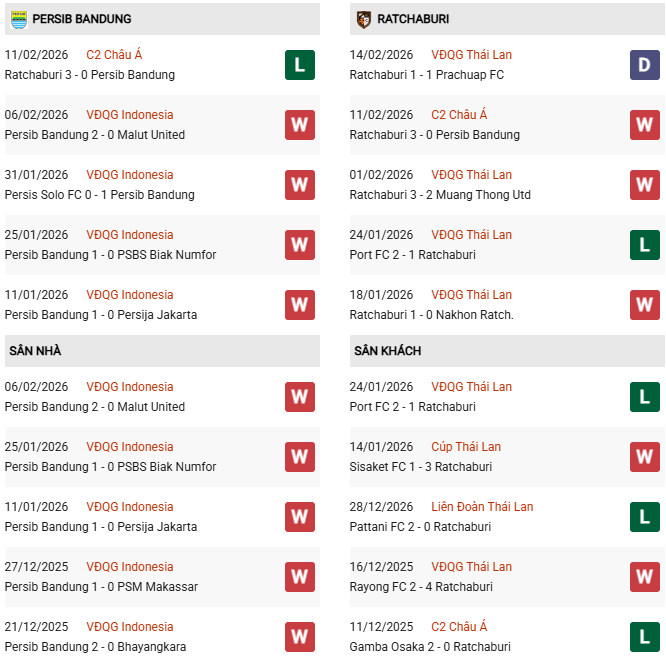
Task: Click the W badge beside Persis Solo match
Action: point(299,185)
